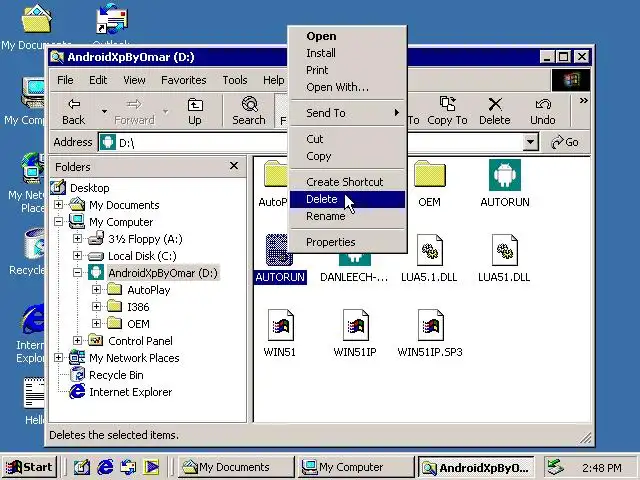Image resolution: width=640 pixels, height=480 pixels.
Task: Click Show Desktop quick launch icon
Action: 82,467
